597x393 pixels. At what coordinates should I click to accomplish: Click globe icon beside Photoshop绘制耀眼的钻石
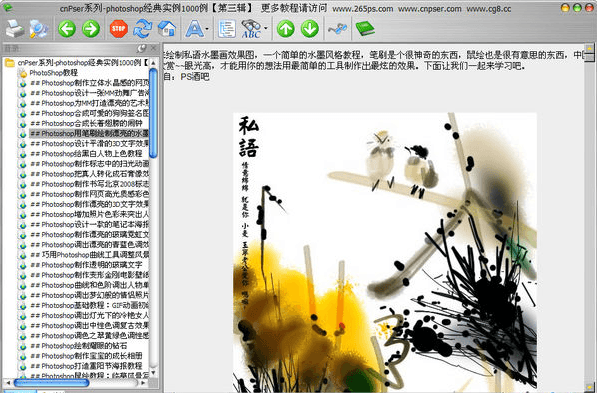tap(23, 346)
